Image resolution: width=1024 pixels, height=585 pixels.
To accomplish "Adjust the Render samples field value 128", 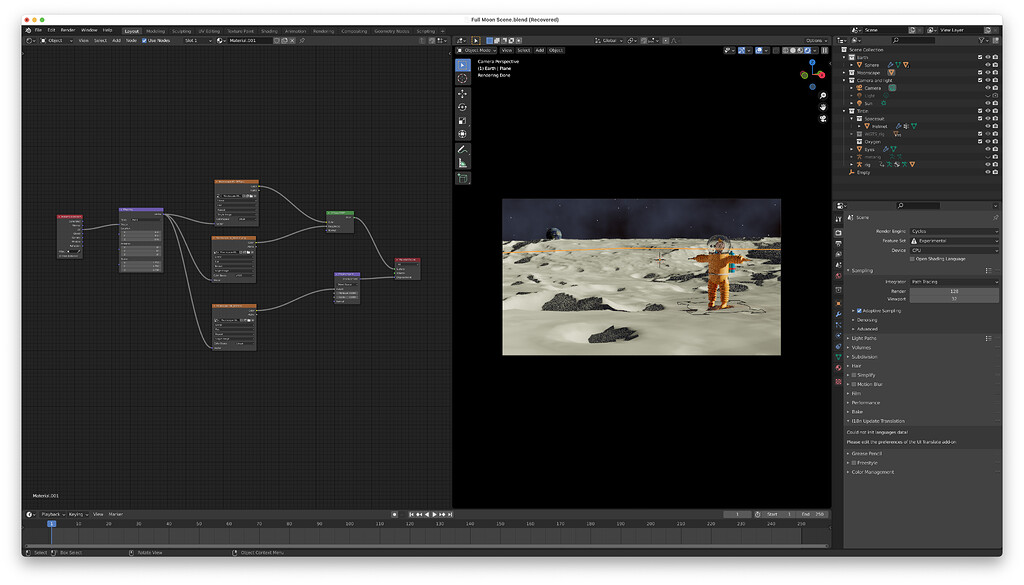I will tap(954, 291).
